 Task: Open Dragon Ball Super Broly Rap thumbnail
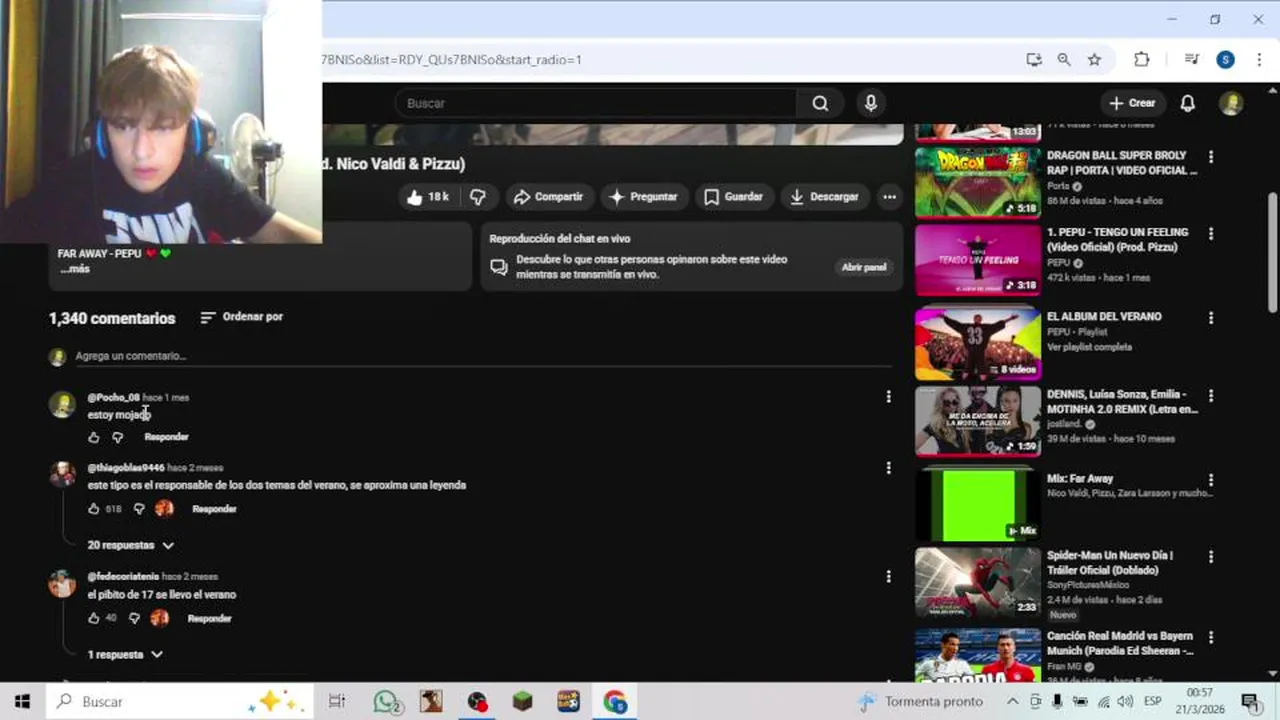(x=978, y=183)
